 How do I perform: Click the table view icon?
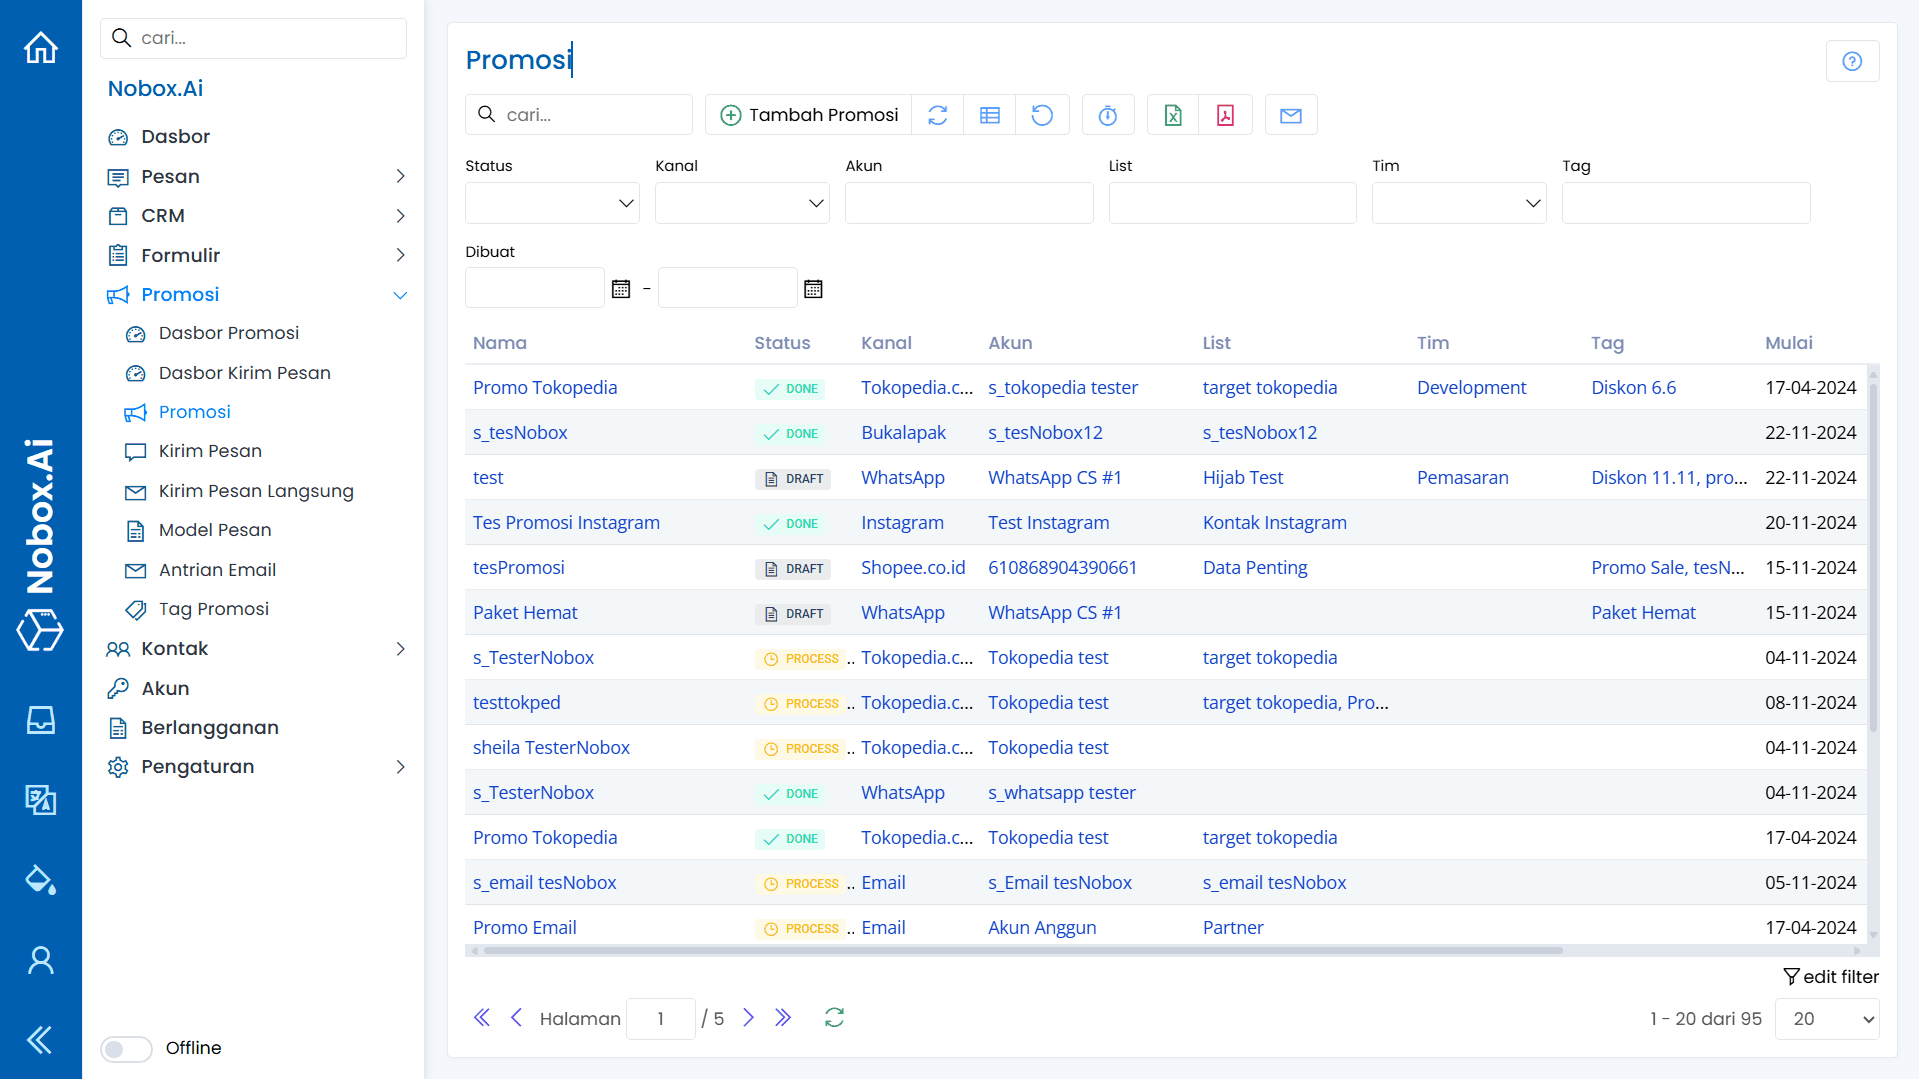click(989, 115)
